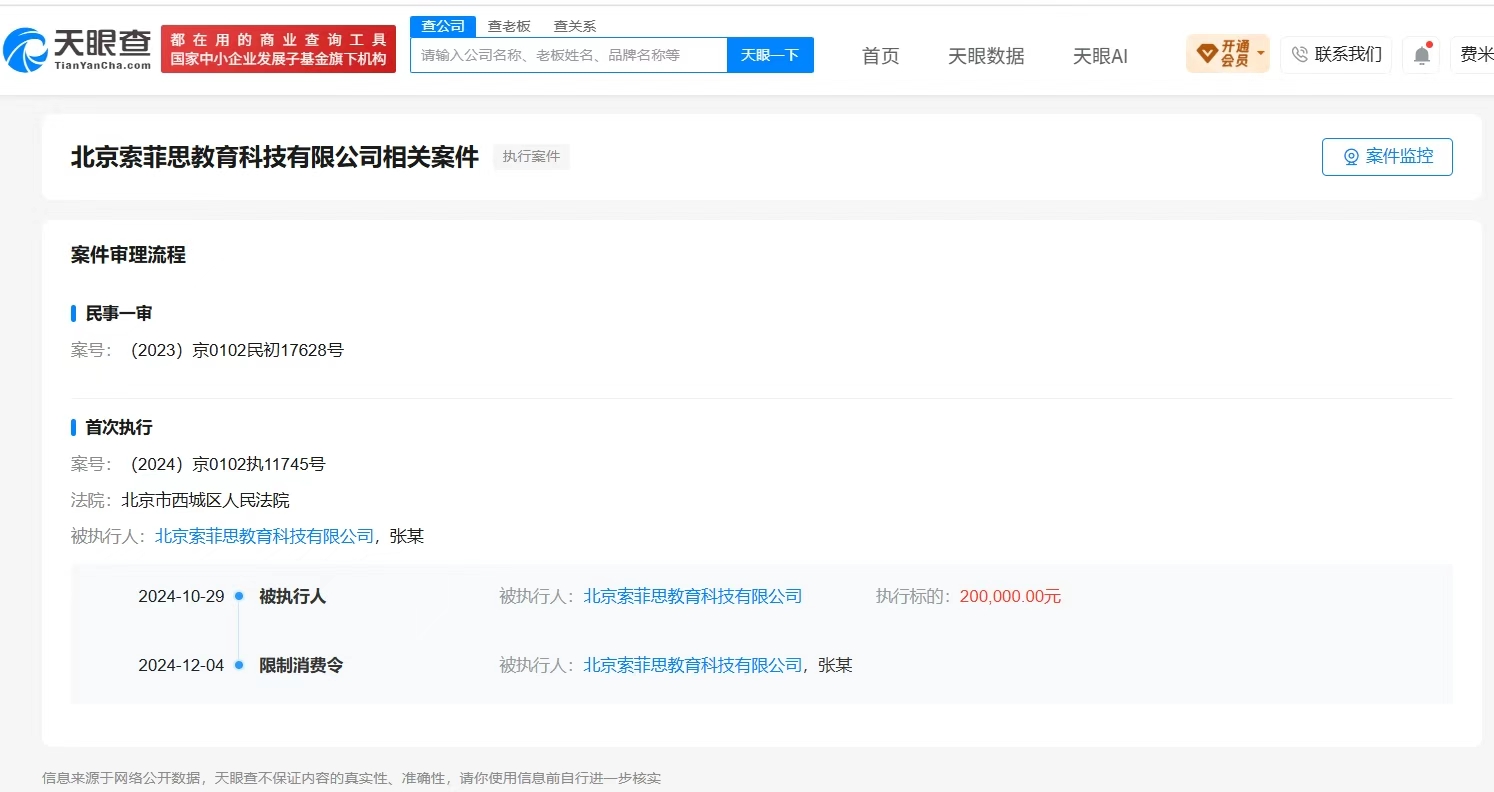Switch to the 查关系 tab
This screenshot has width=1494, height=792.
[575, 26]
